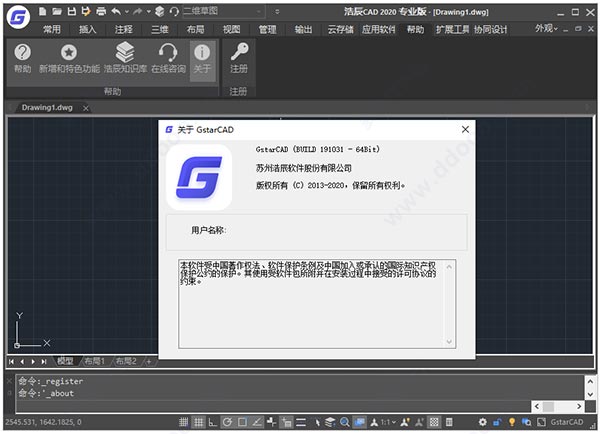Image resolution: width=600 pixels, height=434 pixels.
Task: Close the 关于 GstarCAD dialog
Action: click(x=465, y=129)
